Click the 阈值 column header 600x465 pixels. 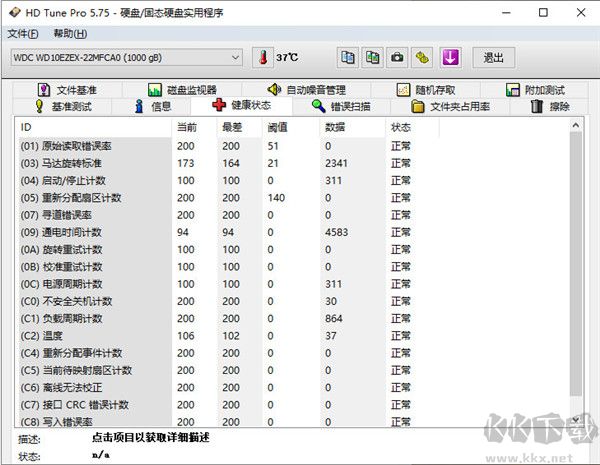[291, 127]
